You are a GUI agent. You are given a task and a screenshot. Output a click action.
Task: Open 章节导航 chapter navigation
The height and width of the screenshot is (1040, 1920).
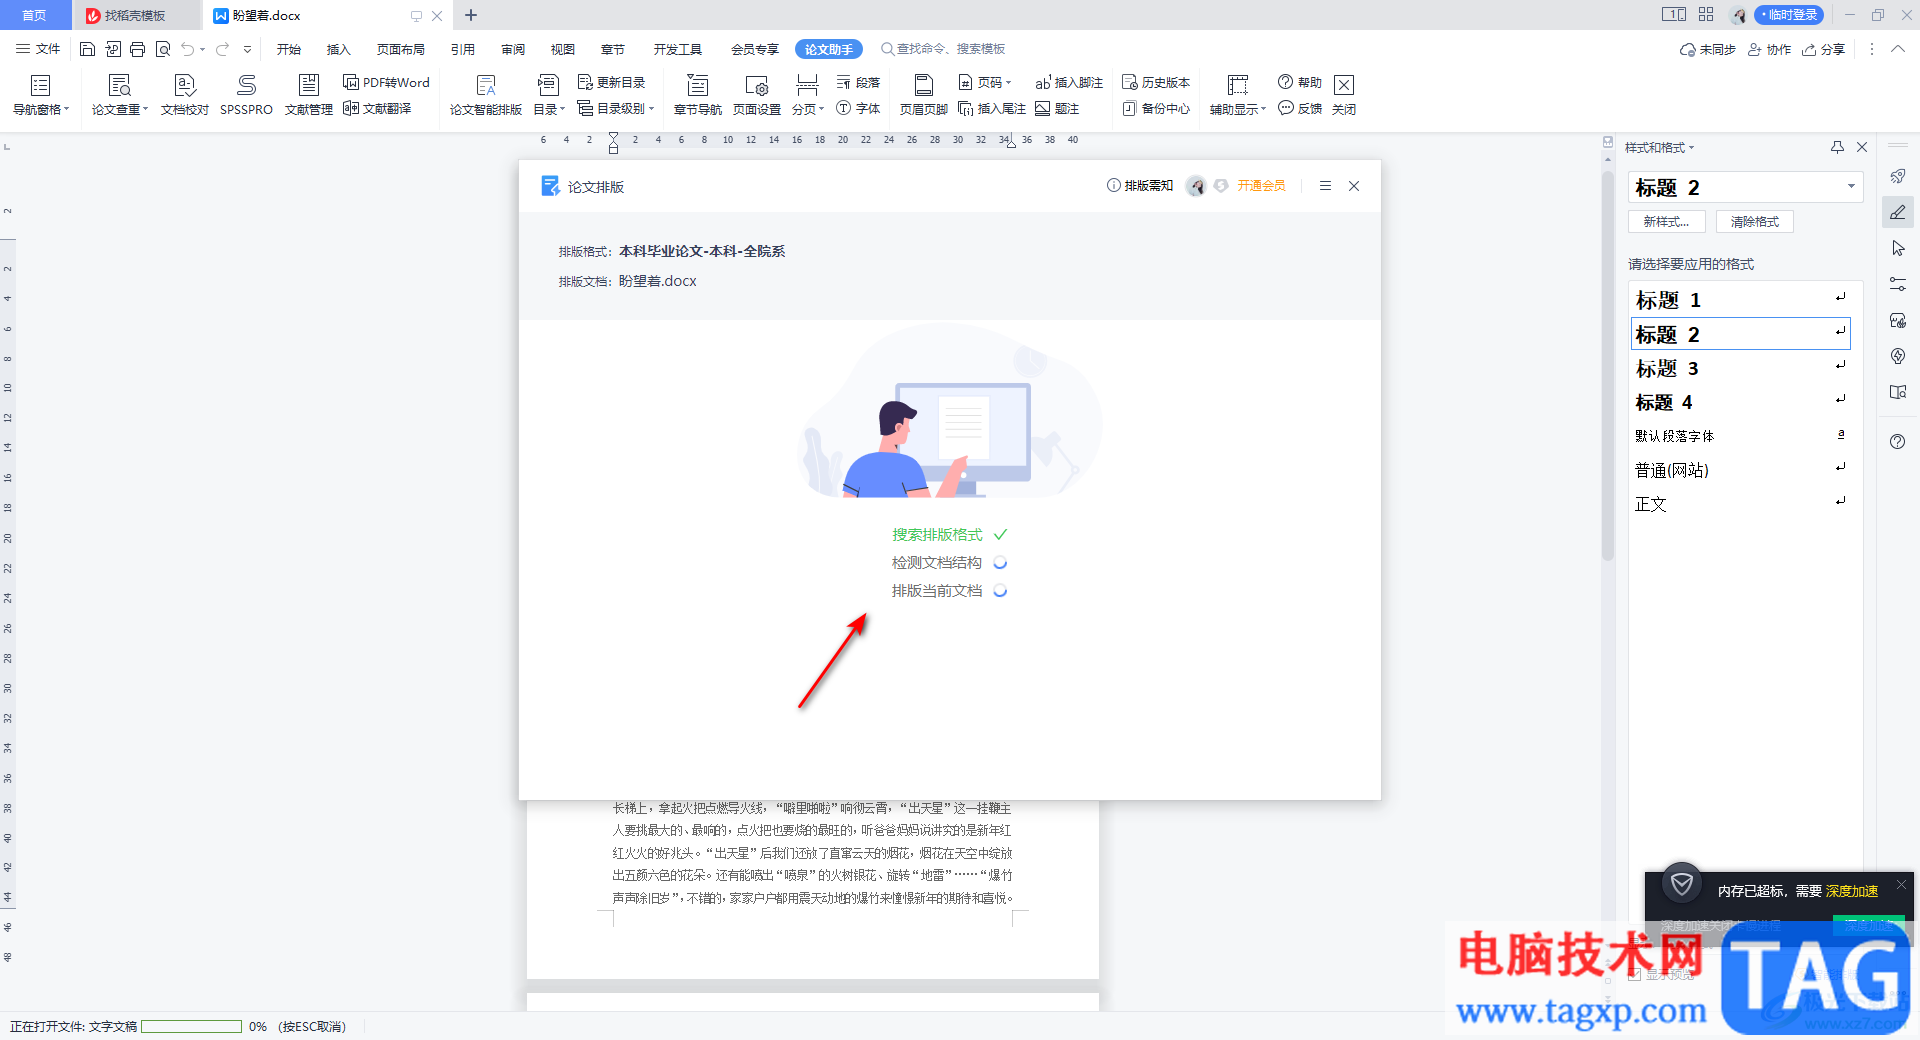698,95
